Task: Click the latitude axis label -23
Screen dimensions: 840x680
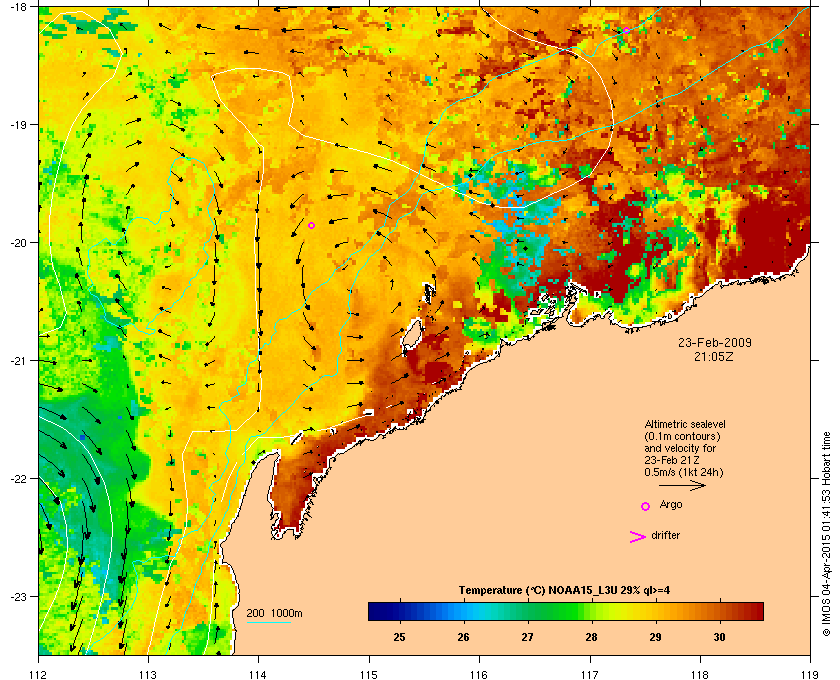Action: coord(19,596)
